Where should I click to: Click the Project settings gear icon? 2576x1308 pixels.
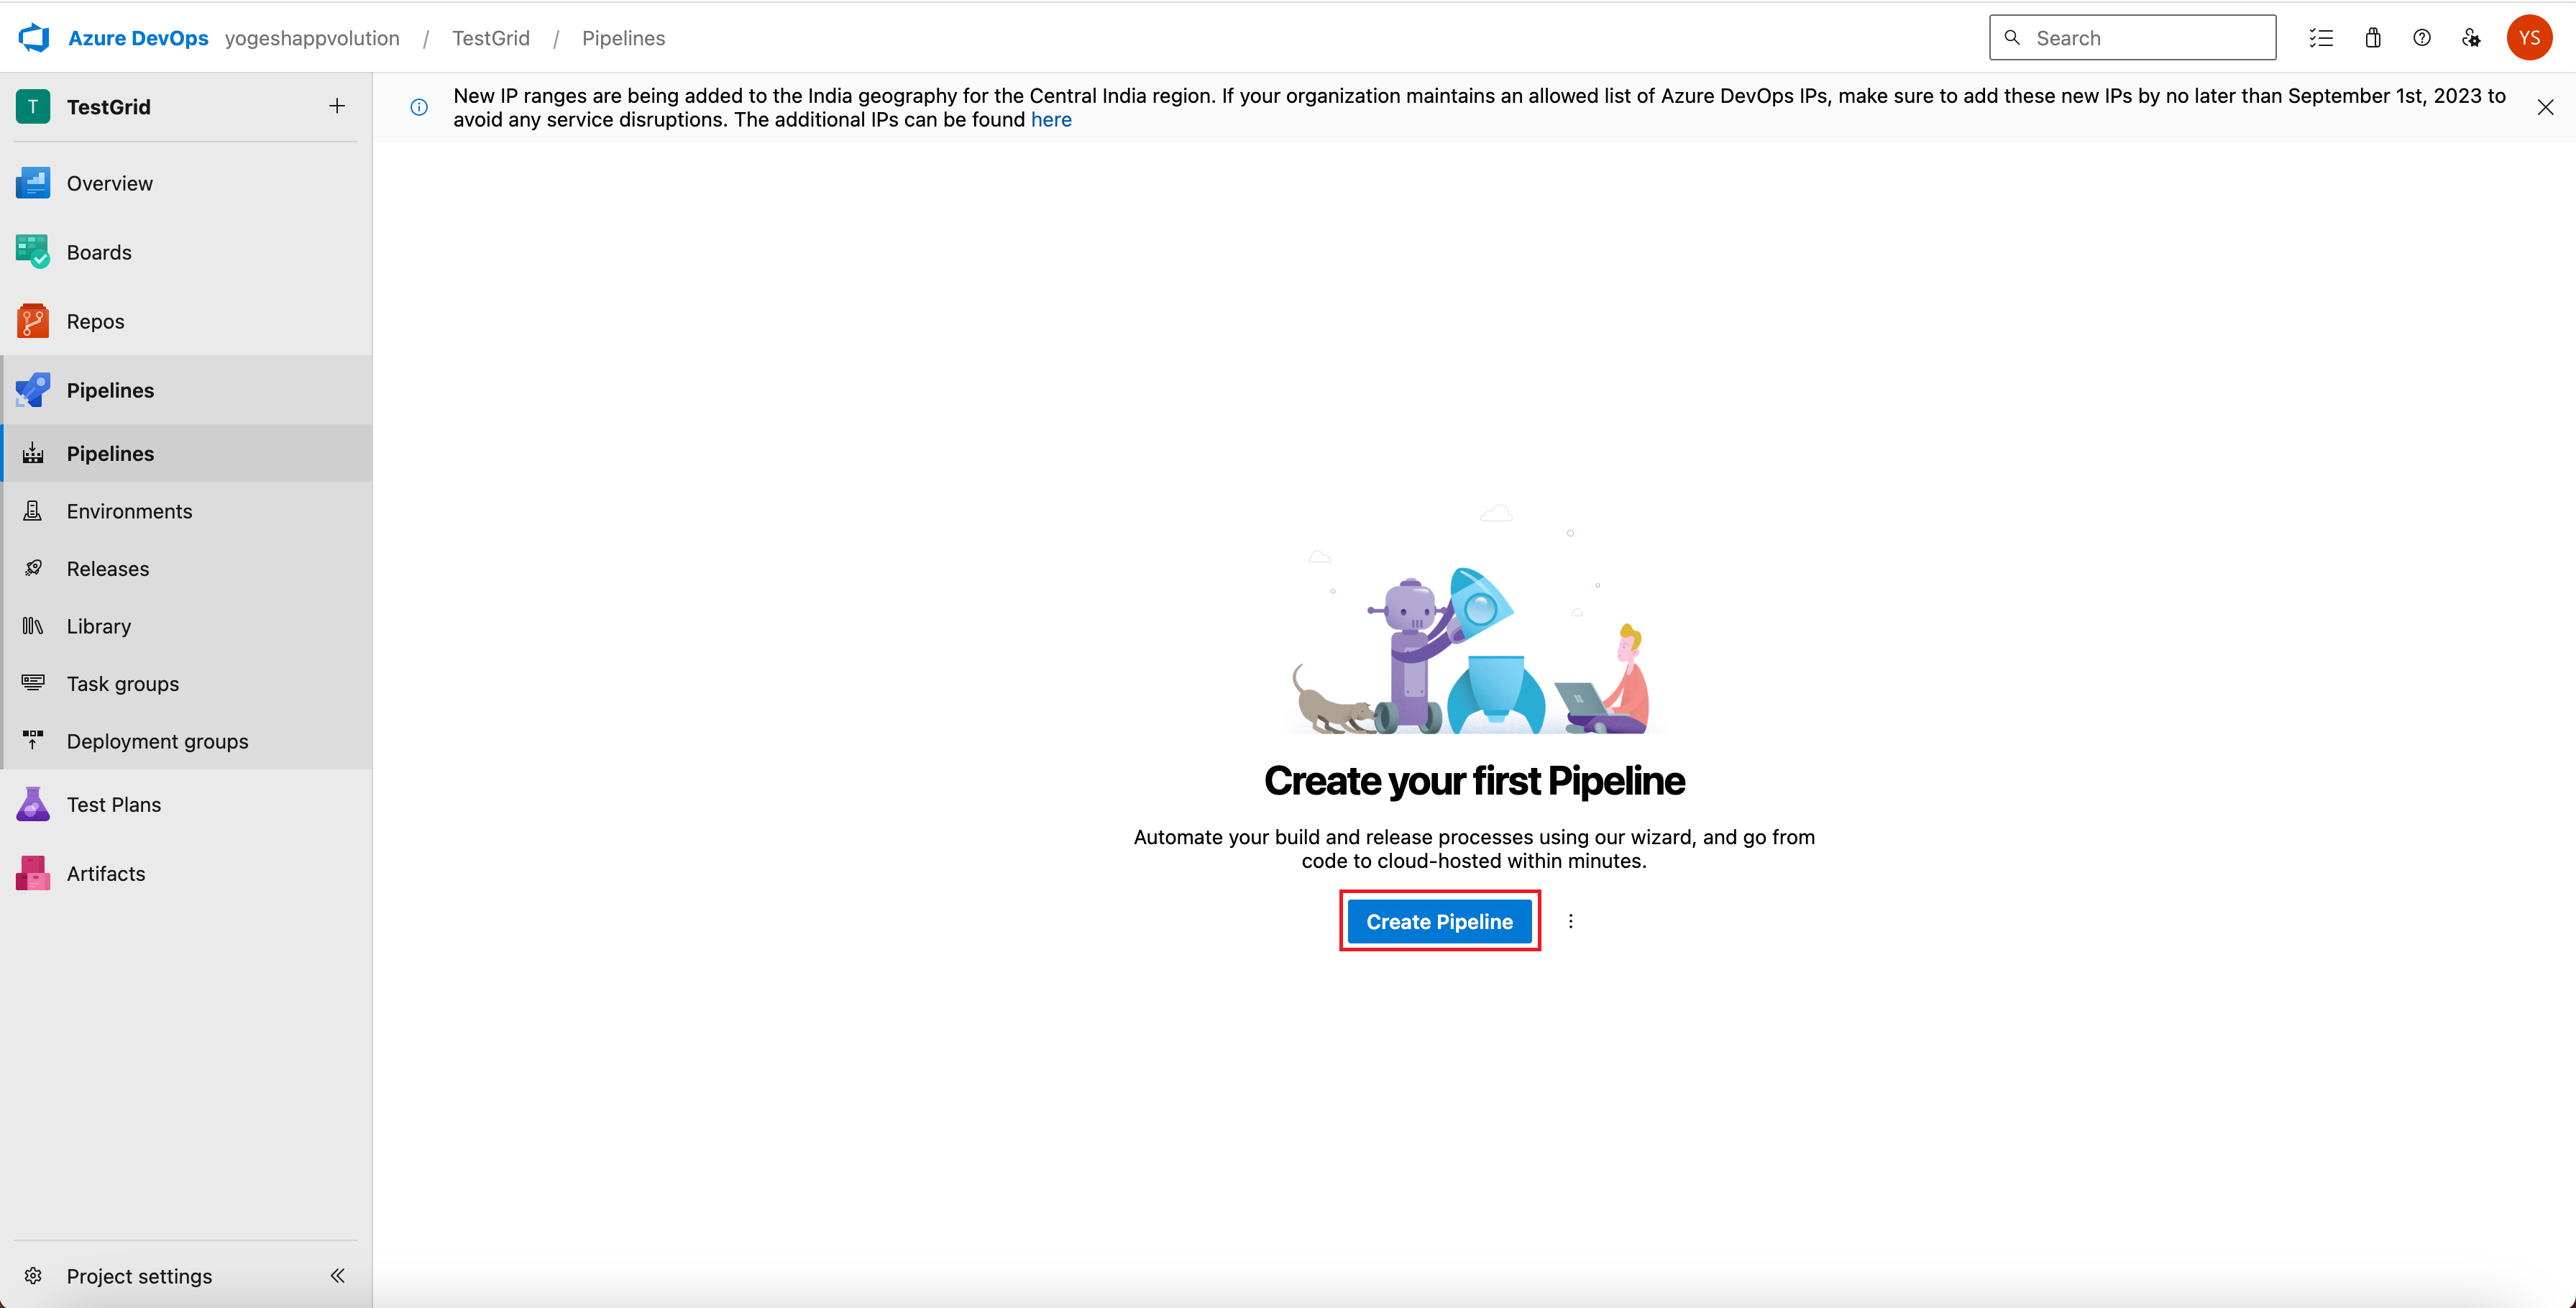(x=33, y=1275)
